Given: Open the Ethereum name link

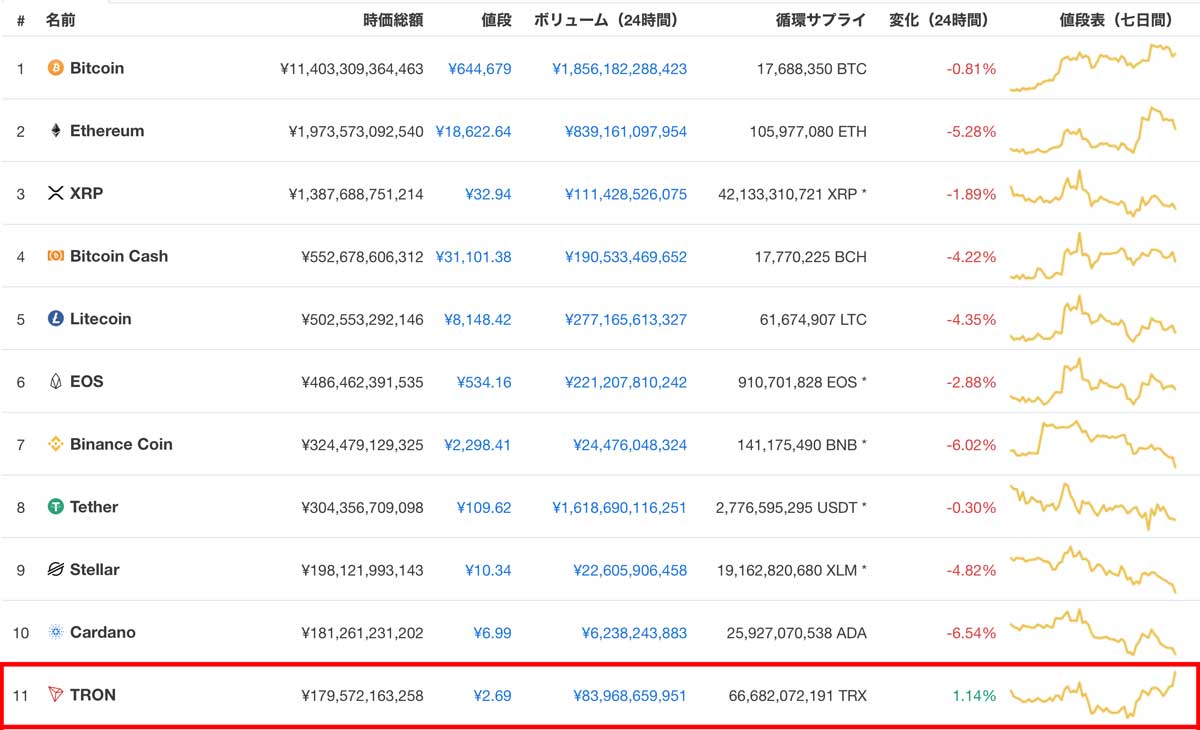Looking at the screenshot, I should click(x=107, y=131).
